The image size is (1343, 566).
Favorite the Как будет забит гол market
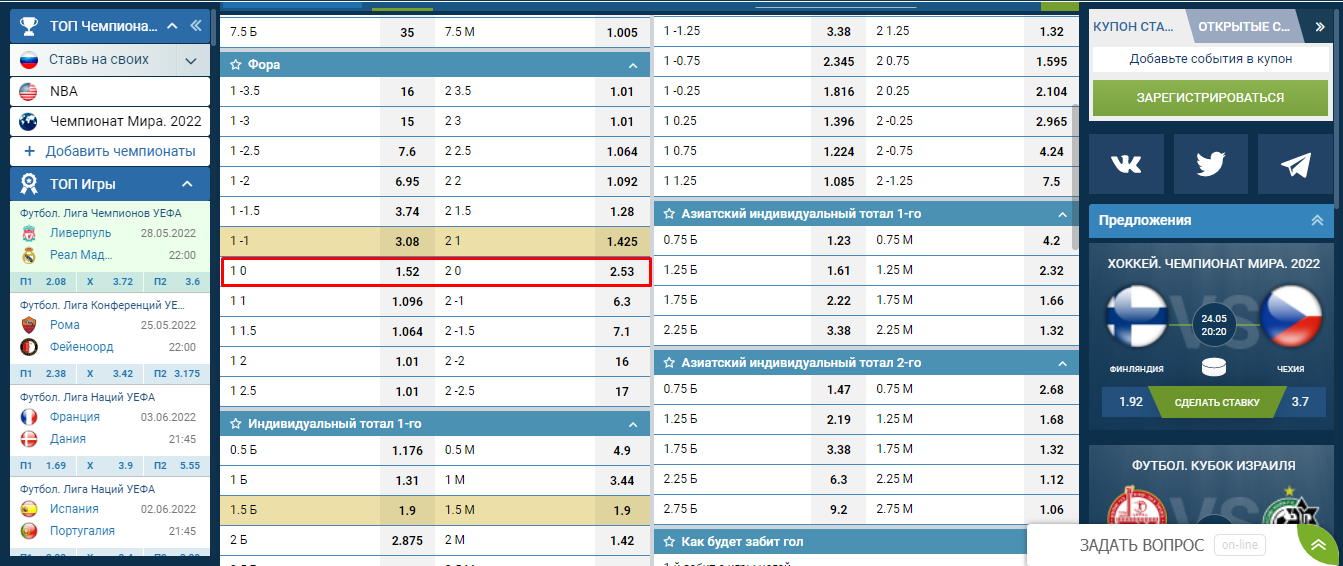click(669, 542)
